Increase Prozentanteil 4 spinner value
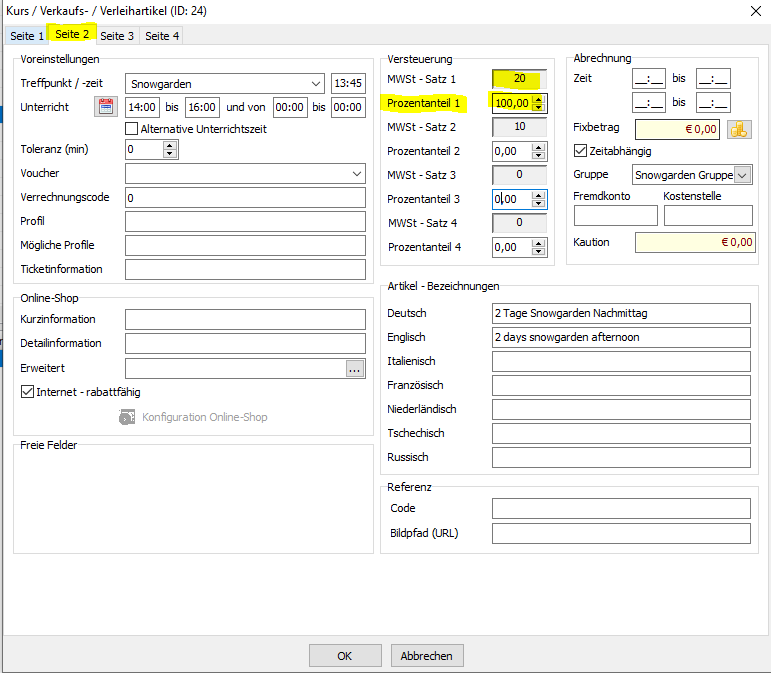Viewport: 771px width, 673px height. 538,243
